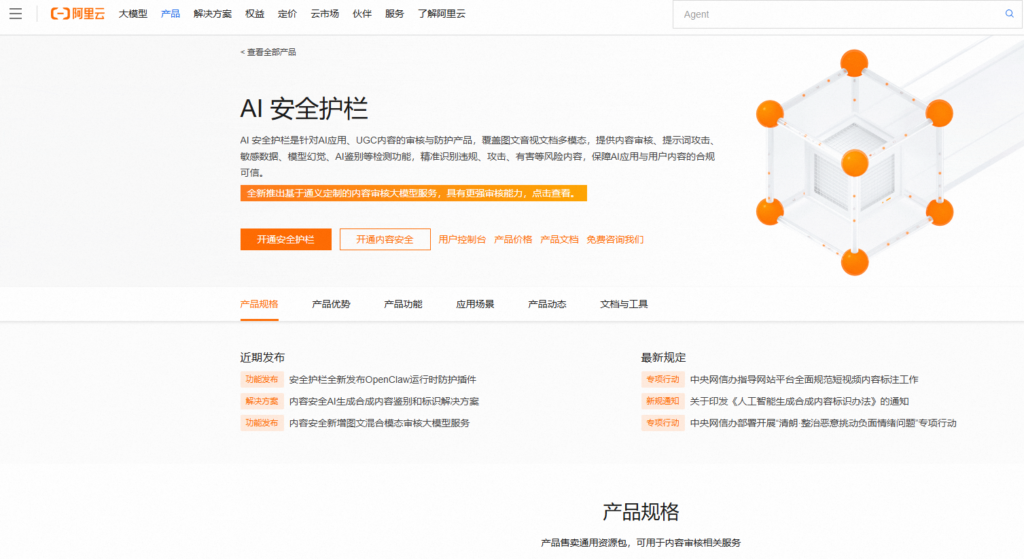Open 中央网信办指导网站平台全面规范短视频内容标注工作
1024x559 pixels.
point(804,379)
